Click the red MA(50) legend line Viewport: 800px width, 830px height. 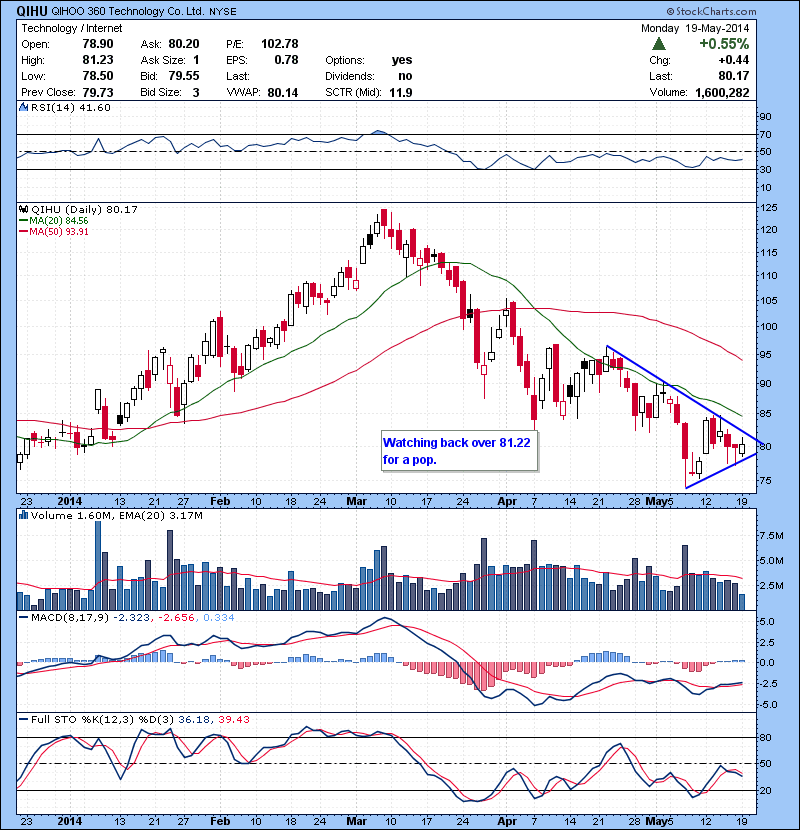pos(23,232)
